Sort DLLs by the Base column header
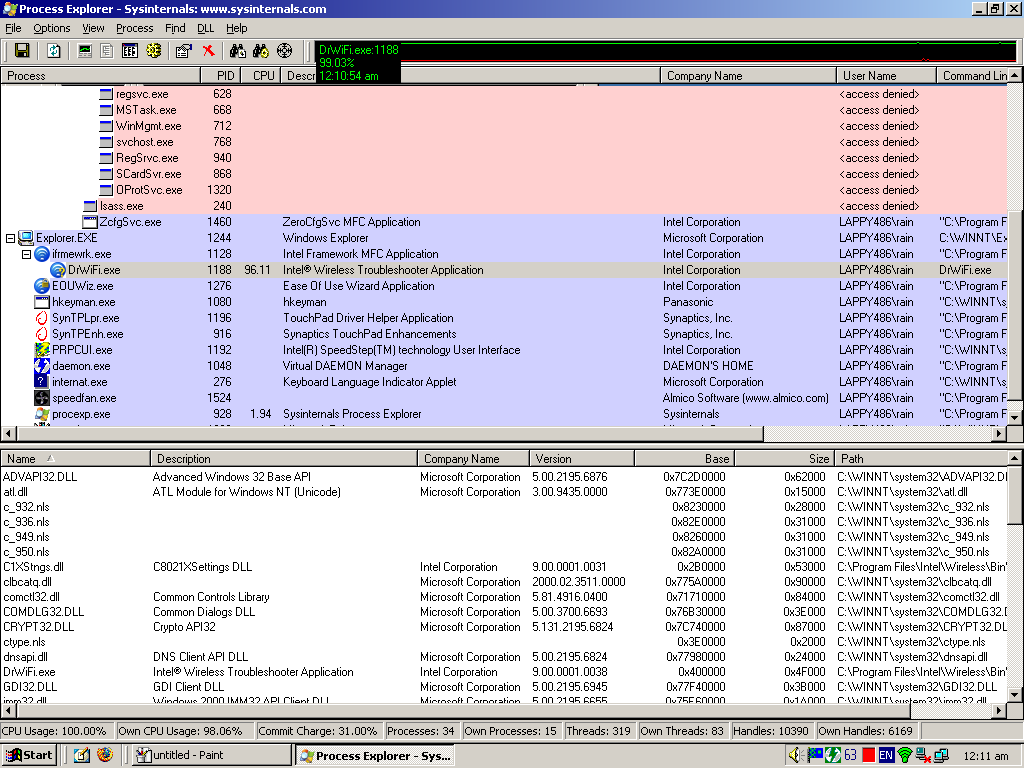This screenshot has width=1024, height=768. tap(684, 459)
